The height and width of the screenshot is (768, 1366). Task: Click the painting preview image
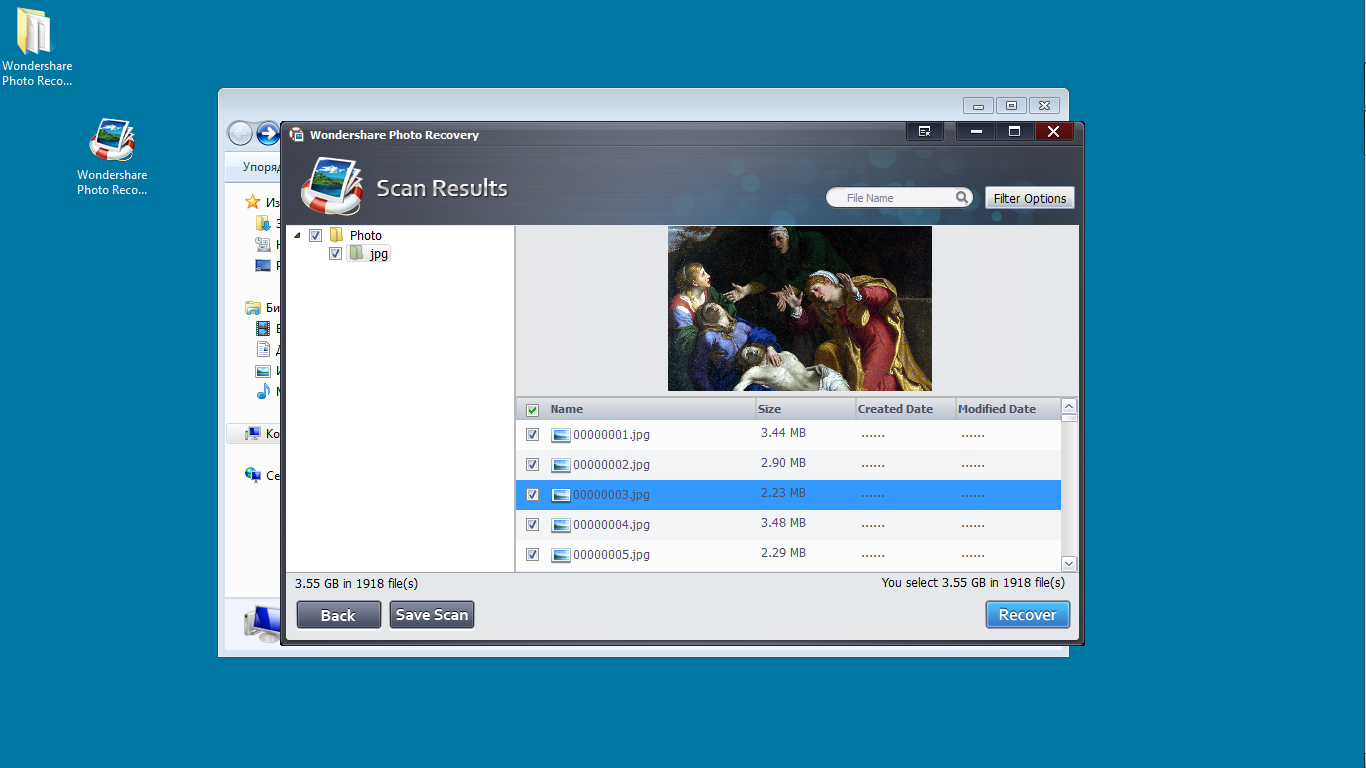point(800,308)
